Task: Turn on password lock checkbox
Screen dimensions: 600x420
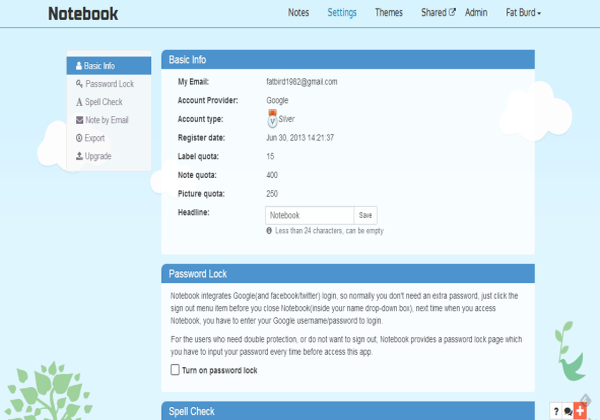Action: point(175,370)
